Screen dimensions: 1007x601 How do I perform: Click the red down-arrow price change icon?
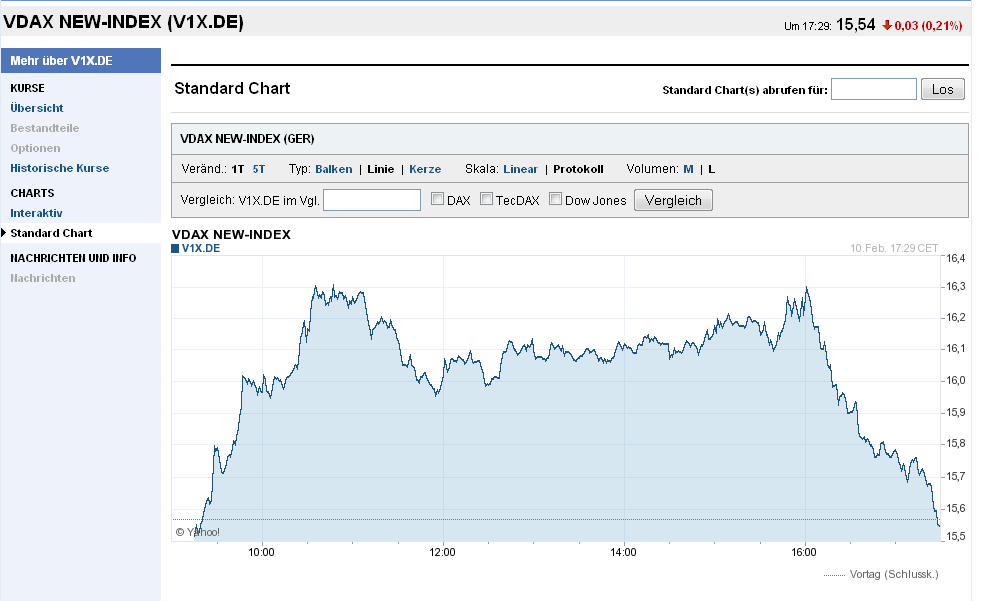pos(887,26)
